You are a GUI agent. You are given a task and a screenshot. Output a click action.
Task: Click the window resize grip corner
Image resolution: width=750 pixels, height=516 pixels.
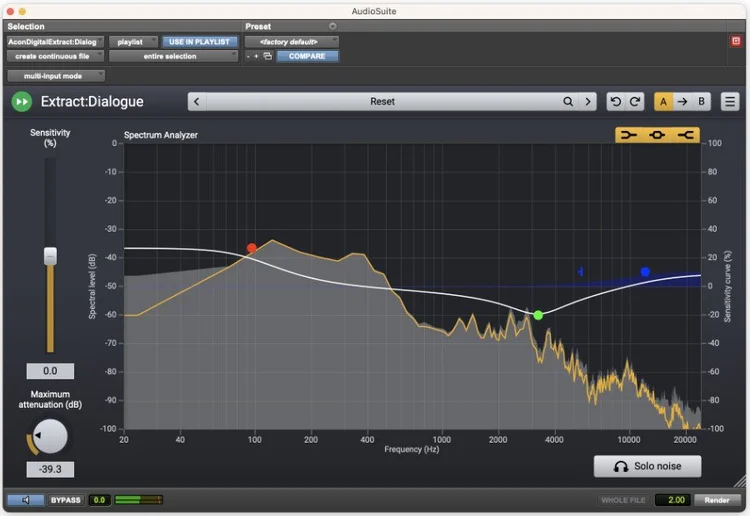tap(740, 481)
